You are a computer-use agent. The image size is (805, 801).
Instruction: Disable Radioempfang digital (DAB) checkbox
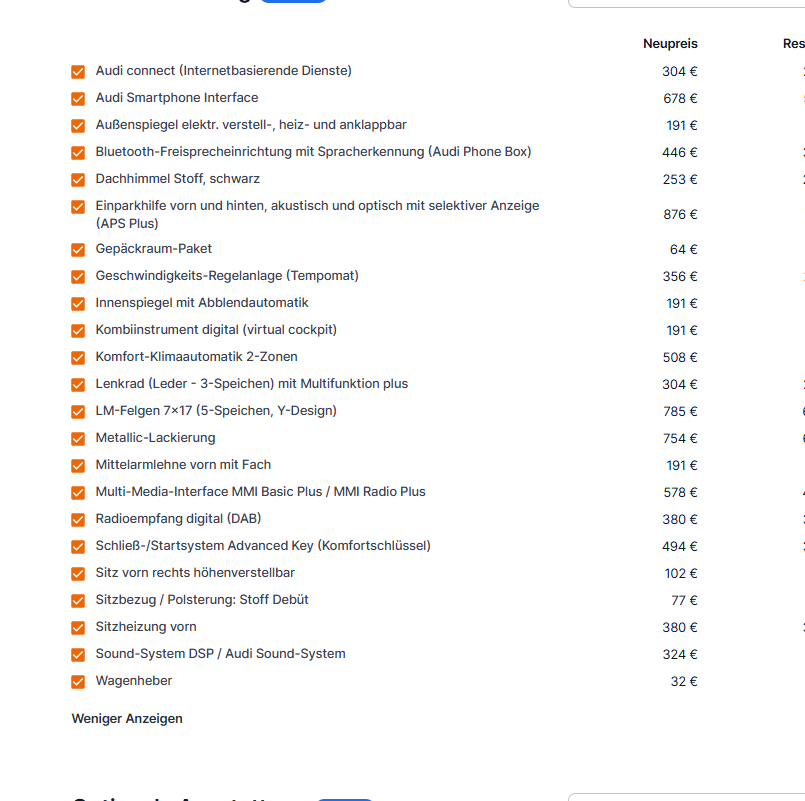[78, 520]
